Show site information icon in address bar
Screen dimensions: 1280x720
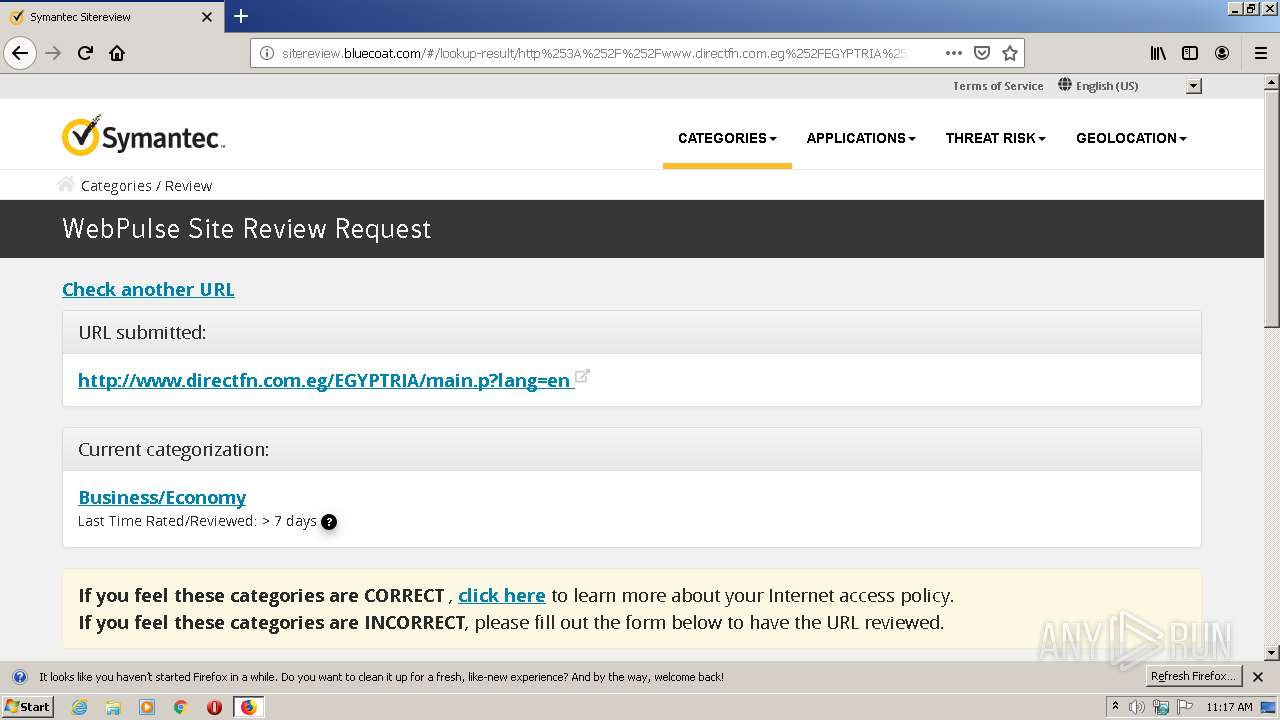point(266,53)
